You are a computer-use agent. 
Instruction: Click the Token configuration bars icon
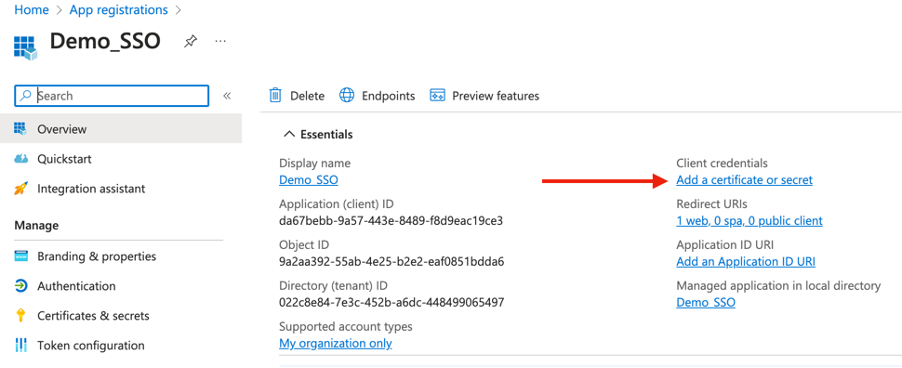tap(21, 346)
